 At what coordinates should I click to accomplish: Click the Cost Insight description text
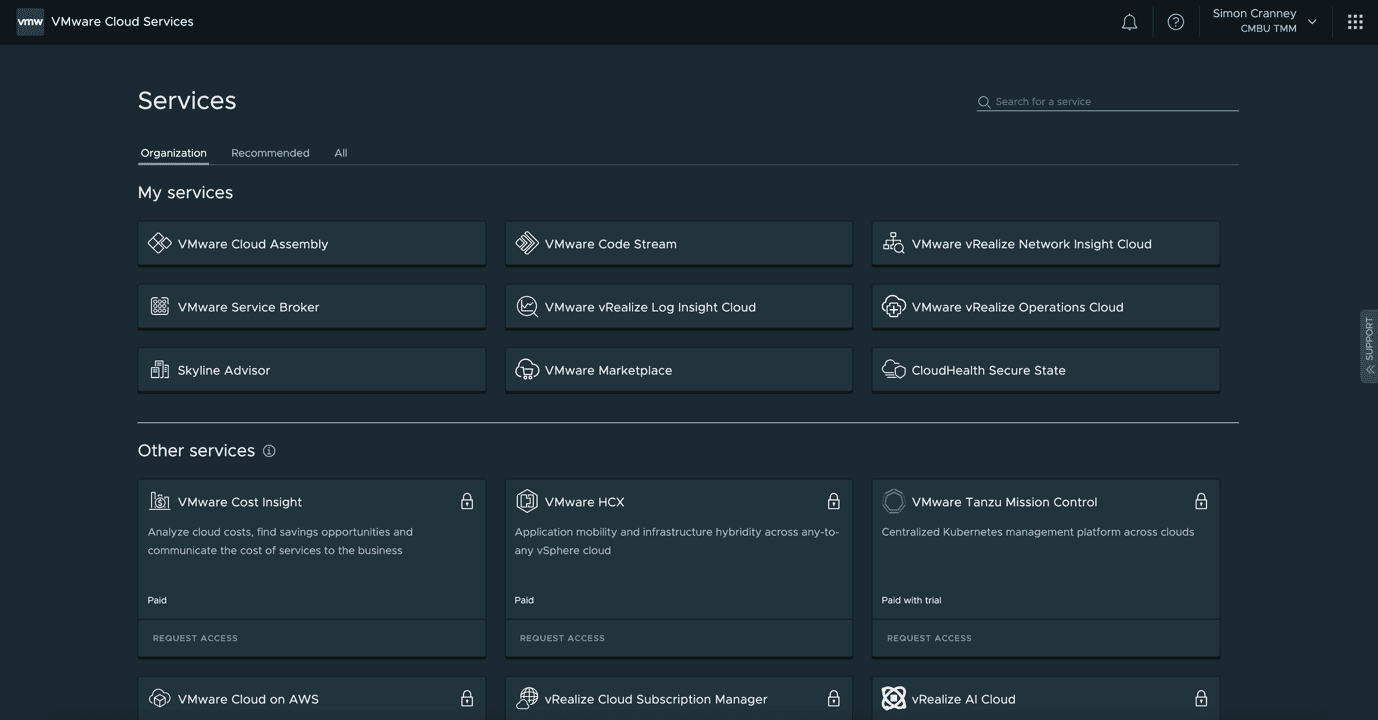click(x=280, y=541)
